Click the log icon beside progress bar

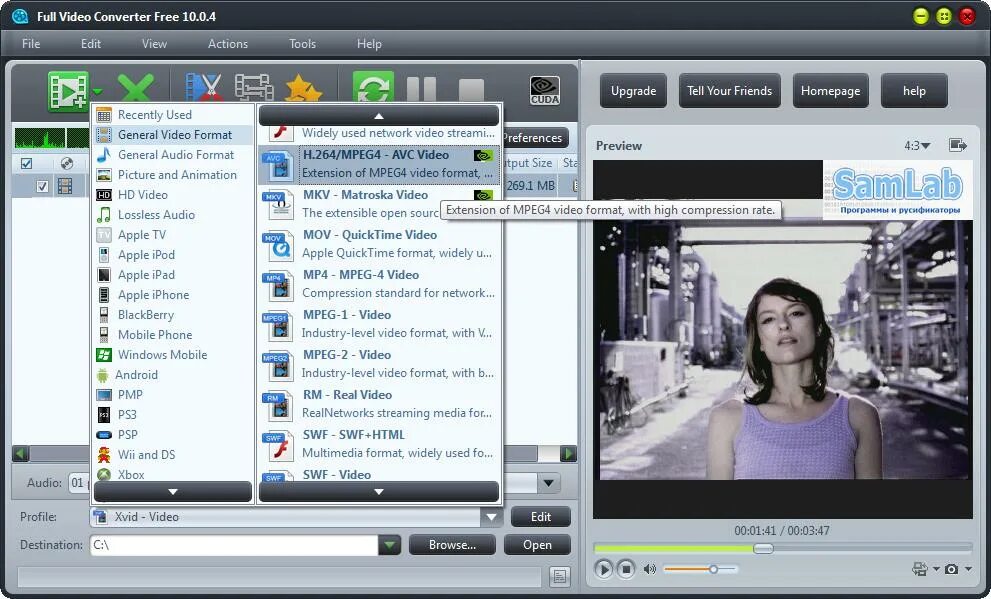tap(559, 576)
